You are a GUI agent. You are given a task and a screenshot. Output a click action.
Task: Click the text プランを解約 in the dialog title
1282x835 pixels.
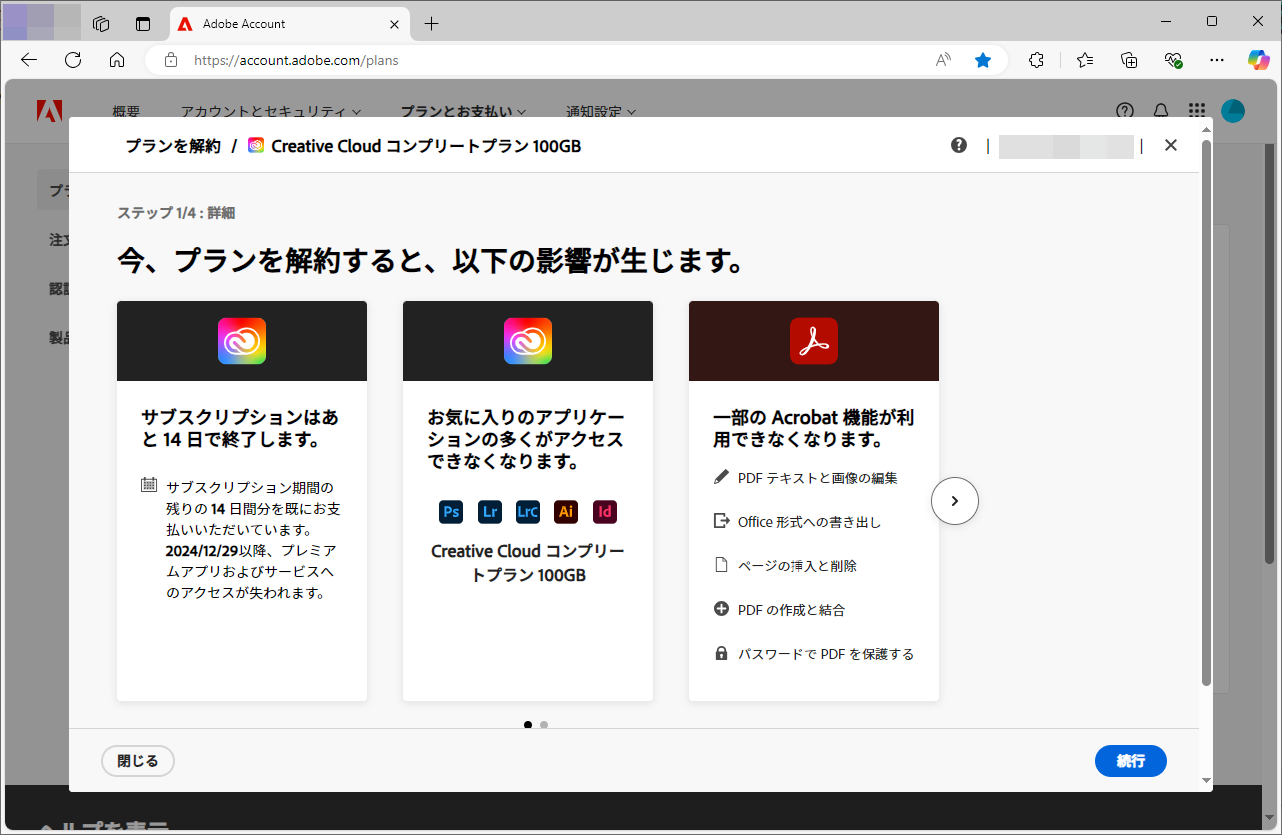173,146
